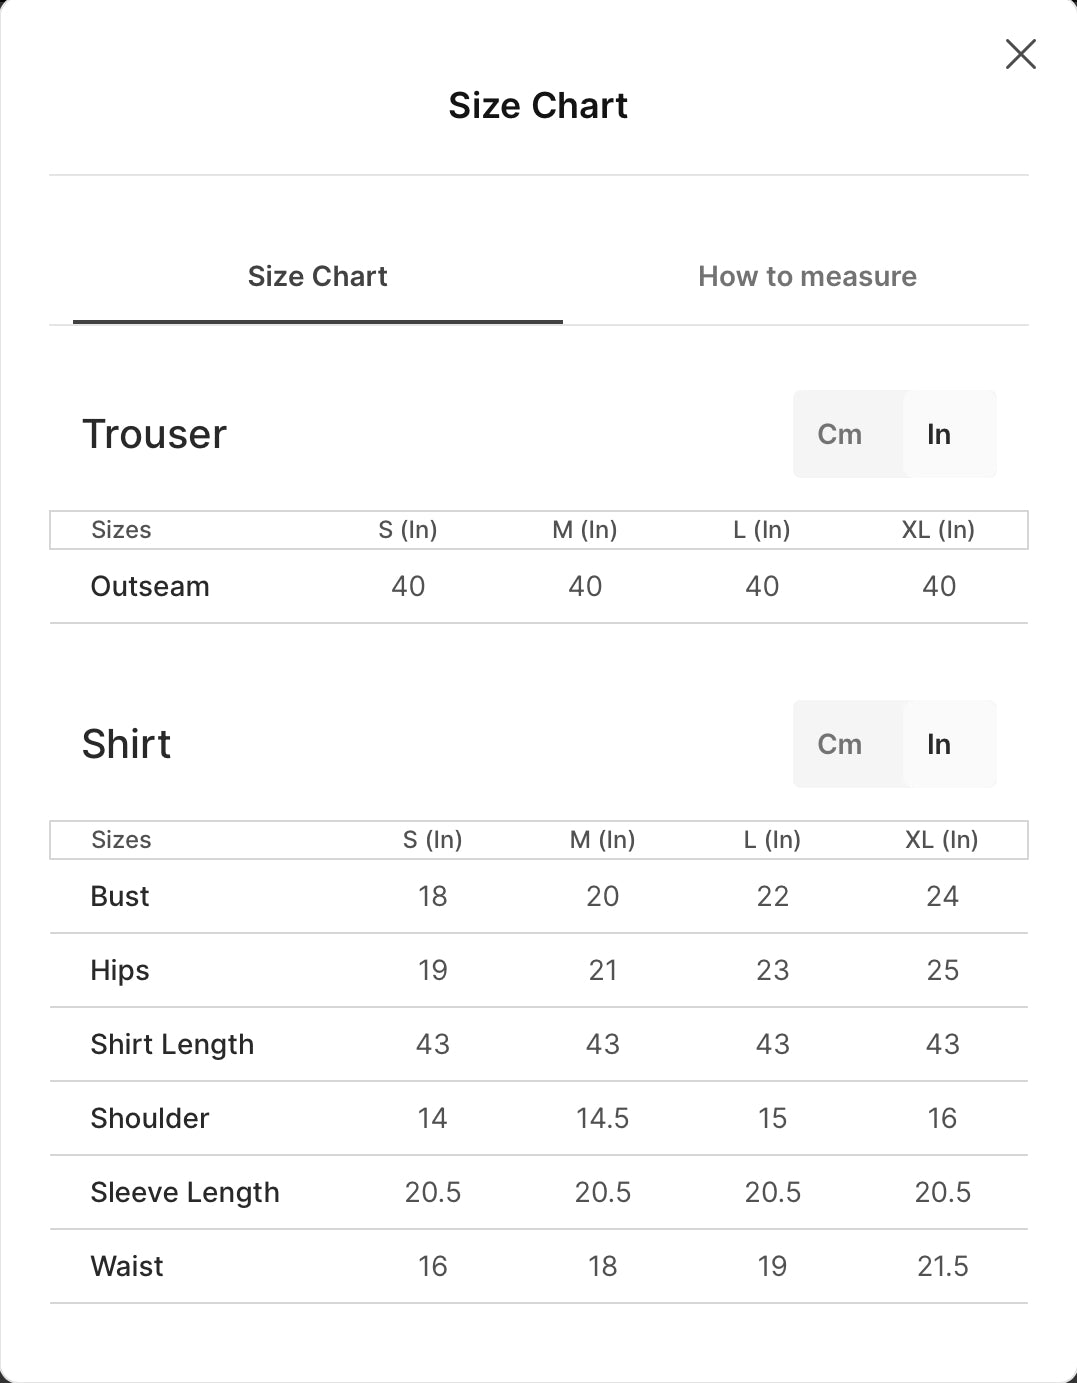Click the Shirt section heading
This screenshot has height=1383, width=1077.
127,744
